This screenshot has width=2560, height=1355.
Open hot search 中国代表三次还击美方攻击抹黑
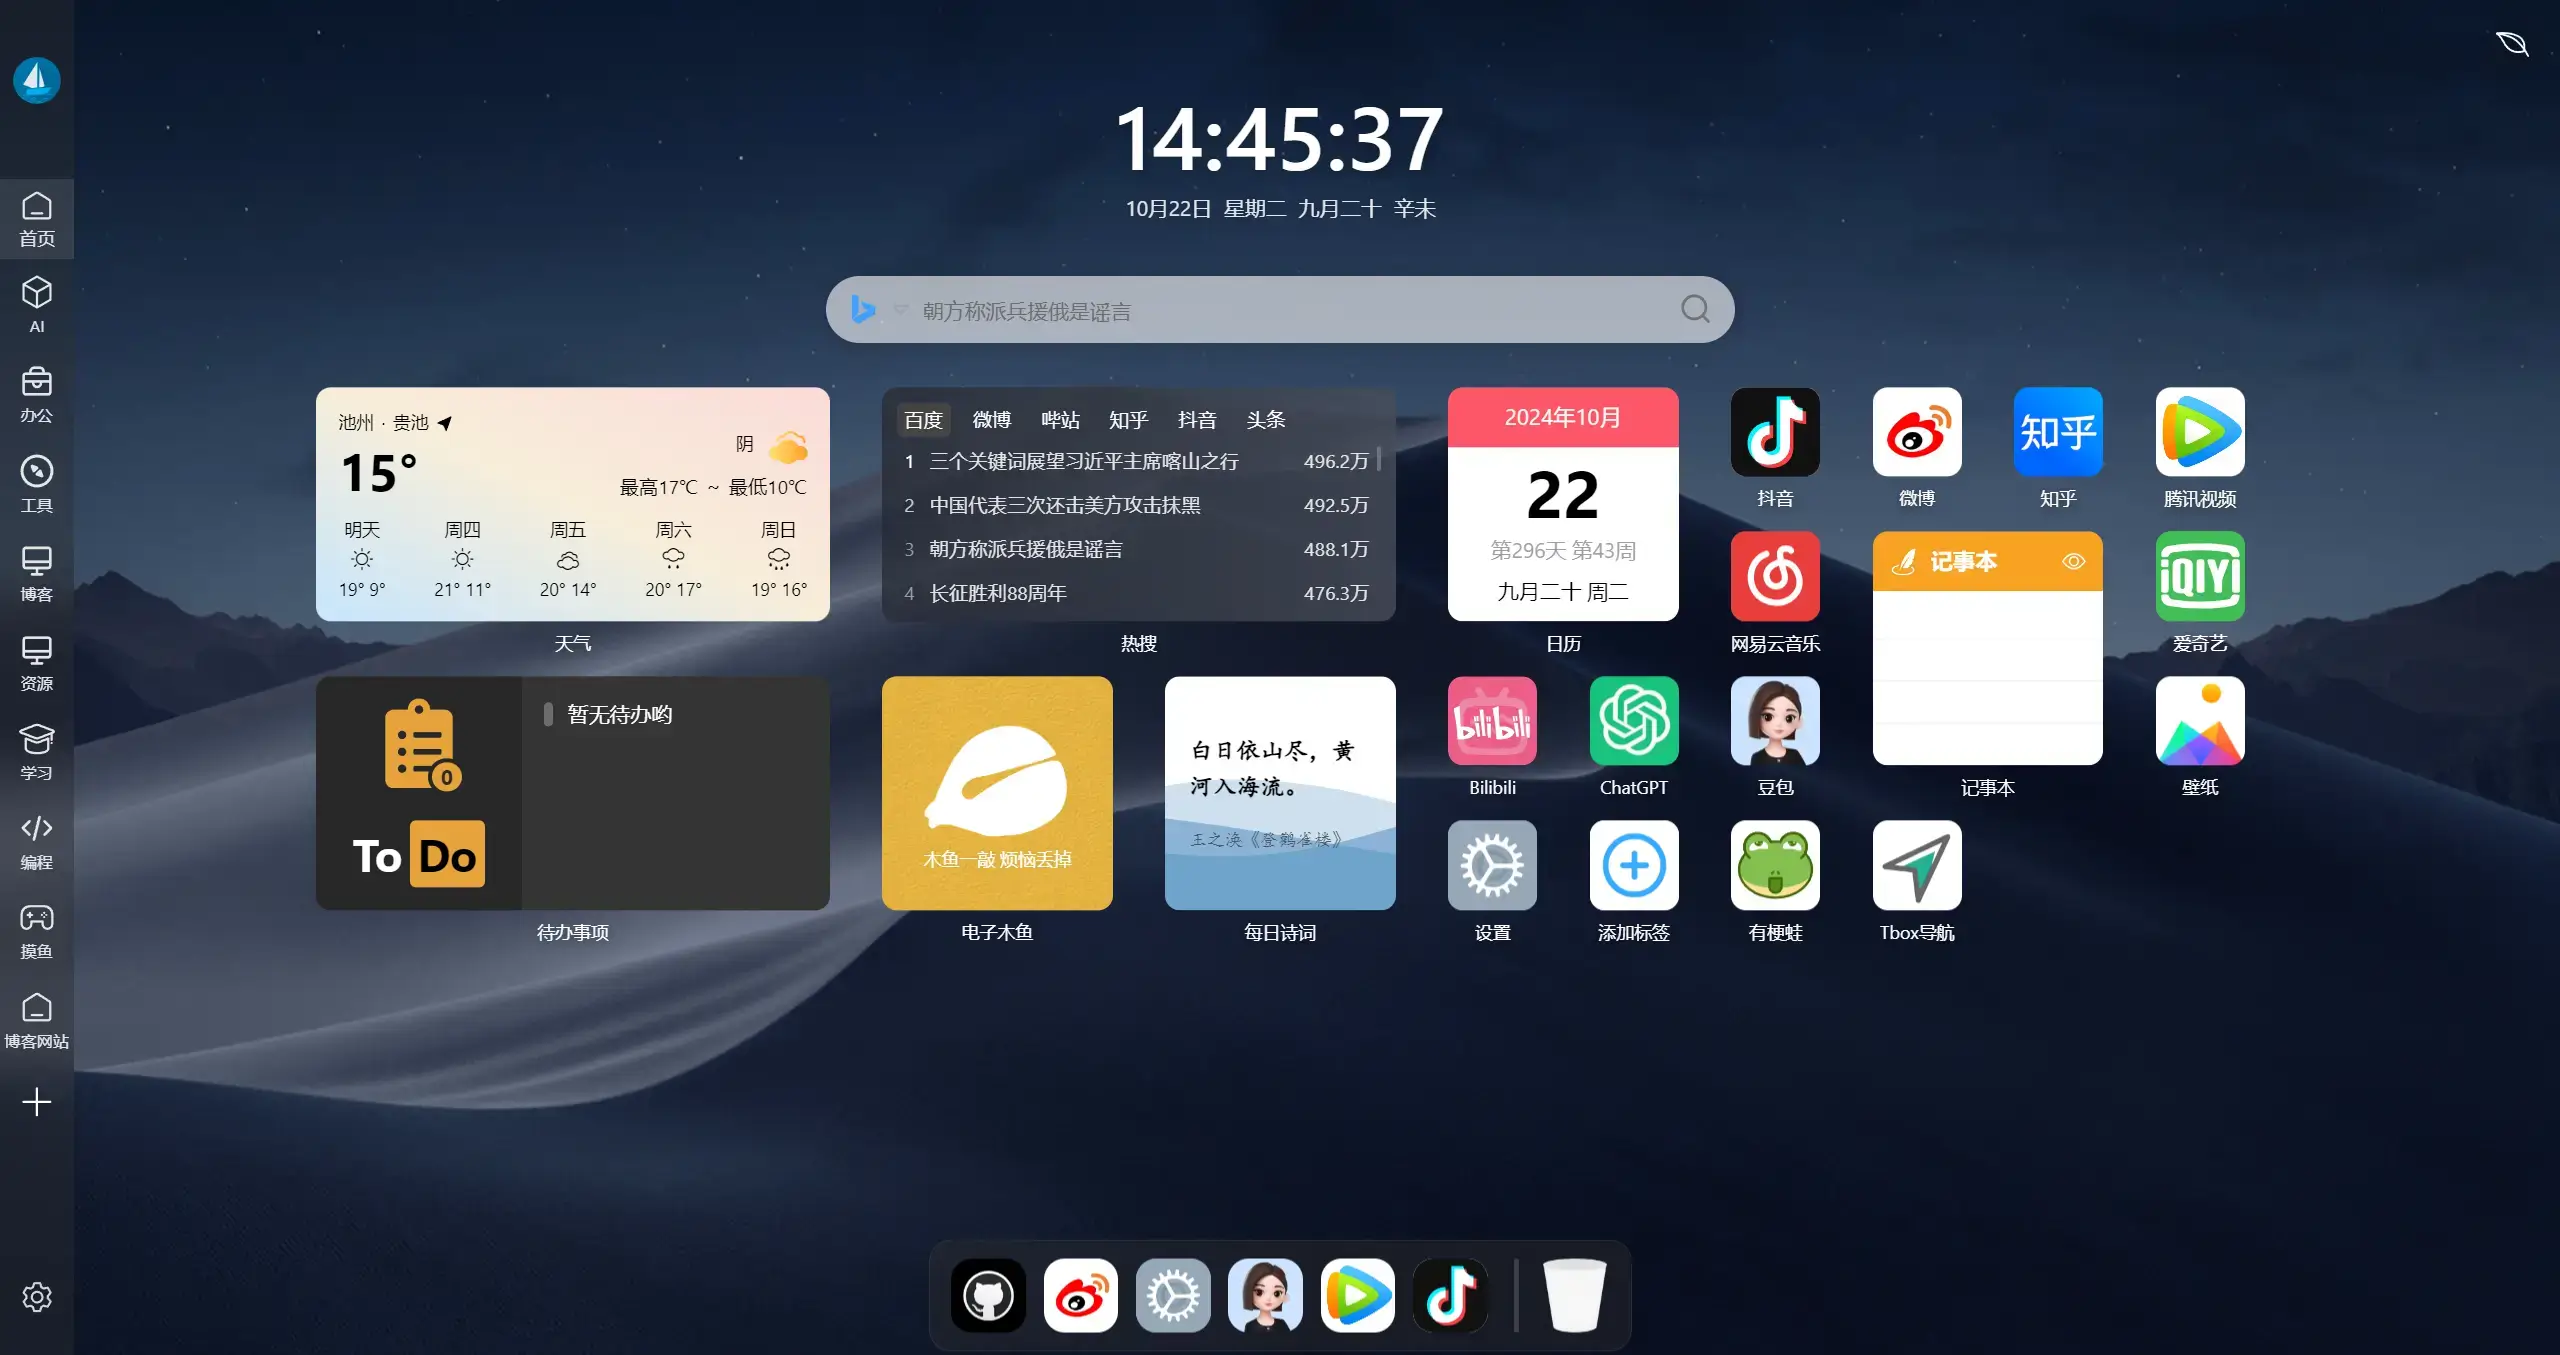(x=1065, y=505)
